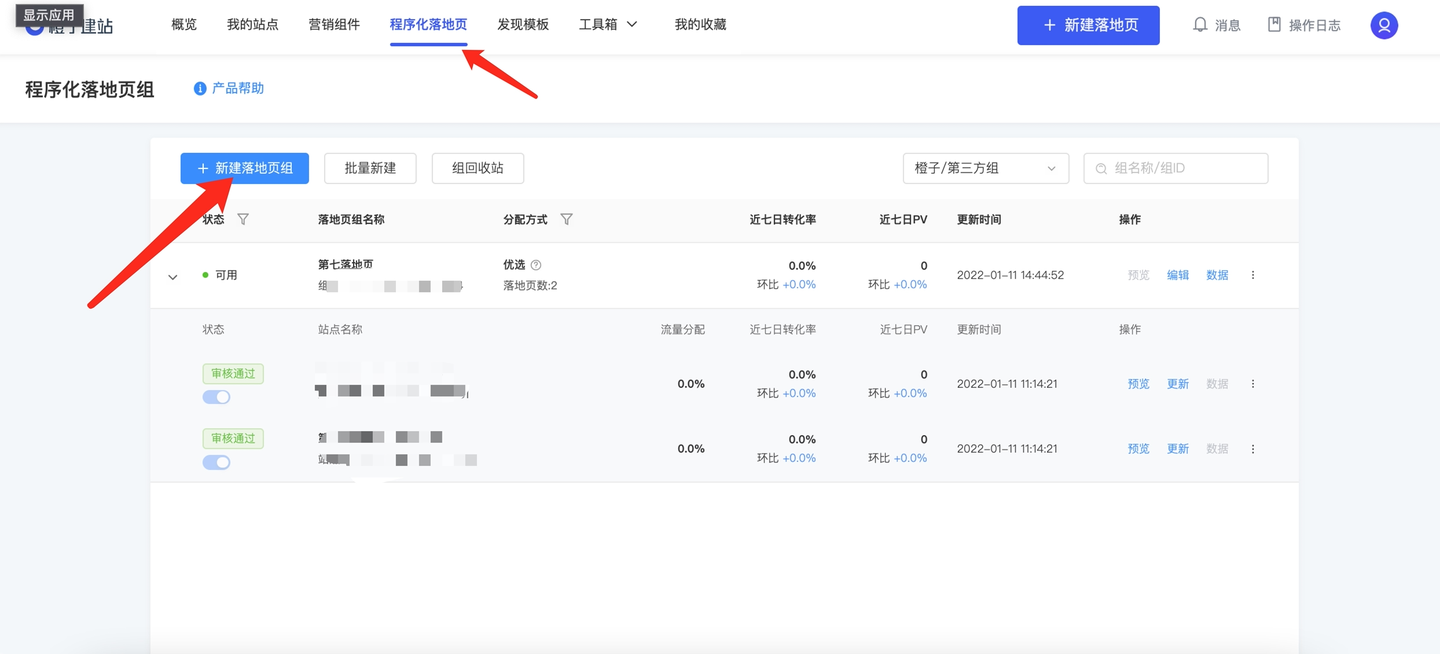The image size is (1440, 654).
Task: Open more options for the first site row
Action: [1253, 384]
